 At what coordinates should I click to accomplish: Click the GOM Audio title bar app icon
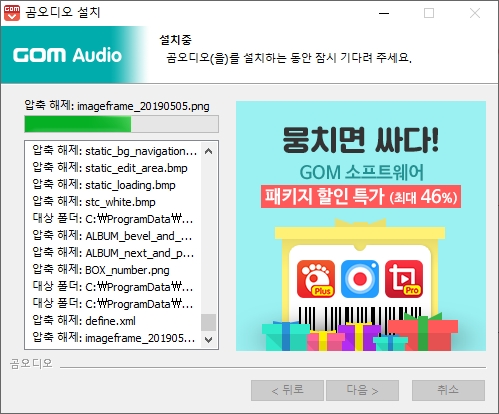pyautogui.click(x=12, y=13)
